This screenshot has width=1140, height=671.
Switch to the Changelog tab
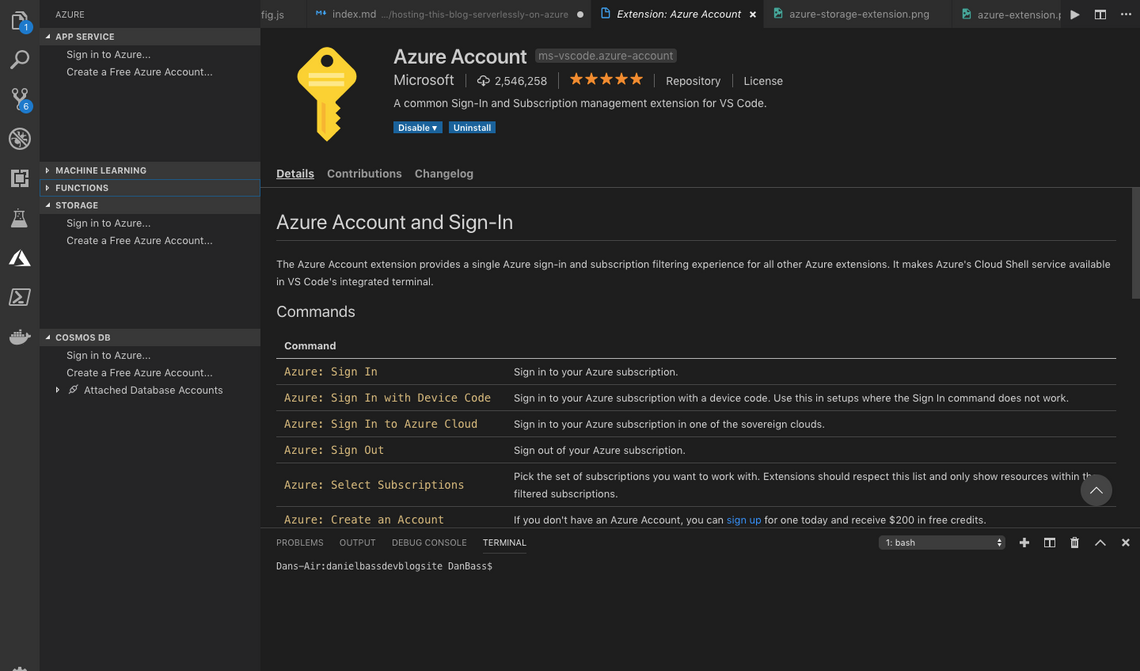pos(443,174)
